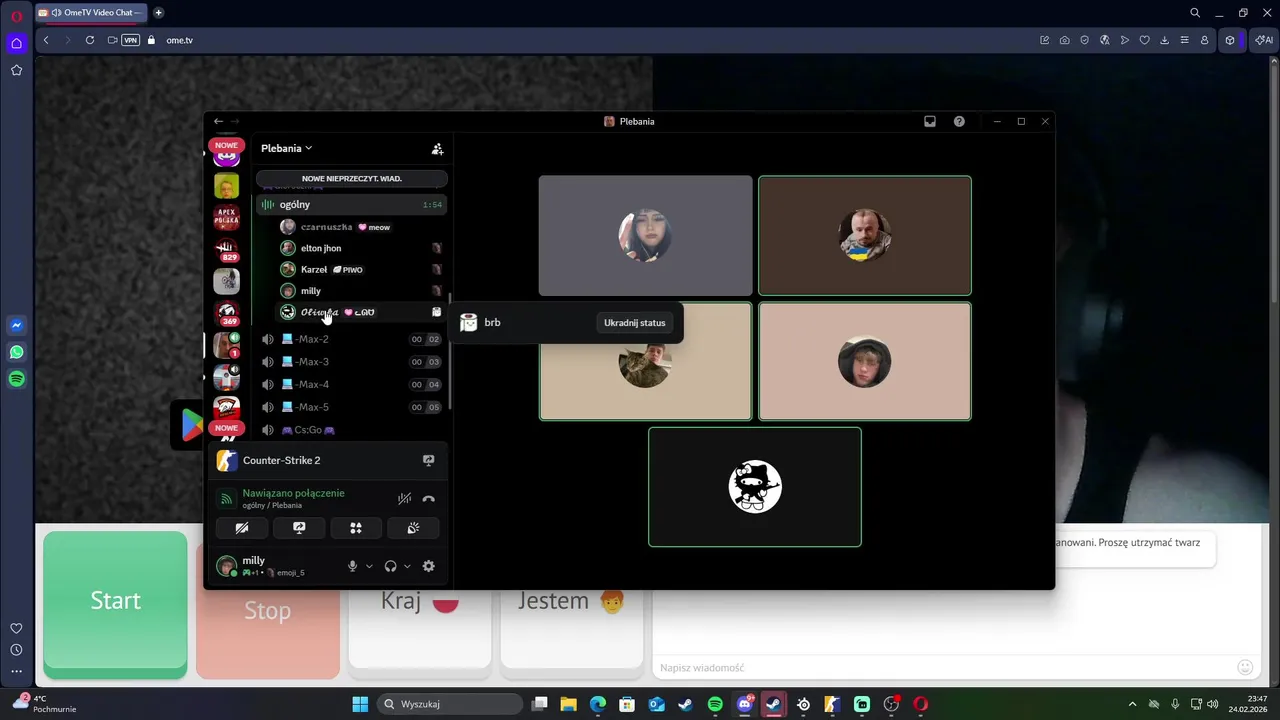Turn on the Discord camera
Viewport: 1280px width, 720px height.
[242, 527]
